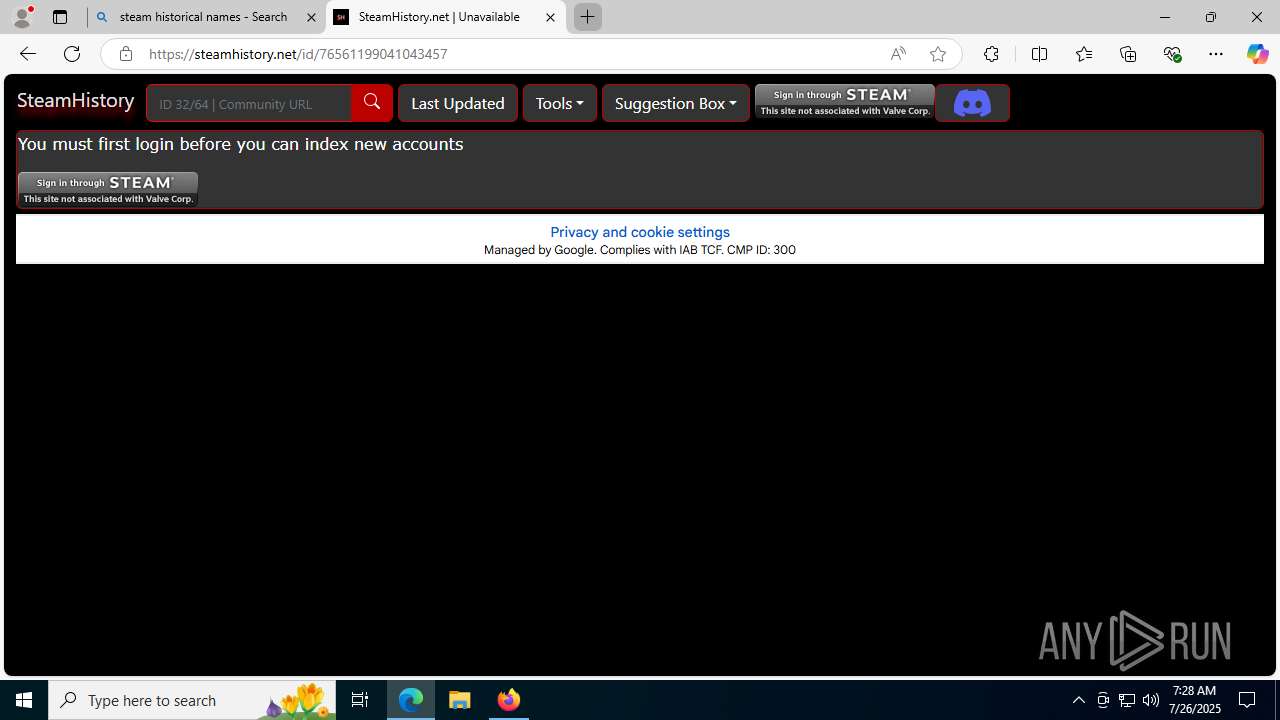Enable Split screen view

[x=1040, y=54]
